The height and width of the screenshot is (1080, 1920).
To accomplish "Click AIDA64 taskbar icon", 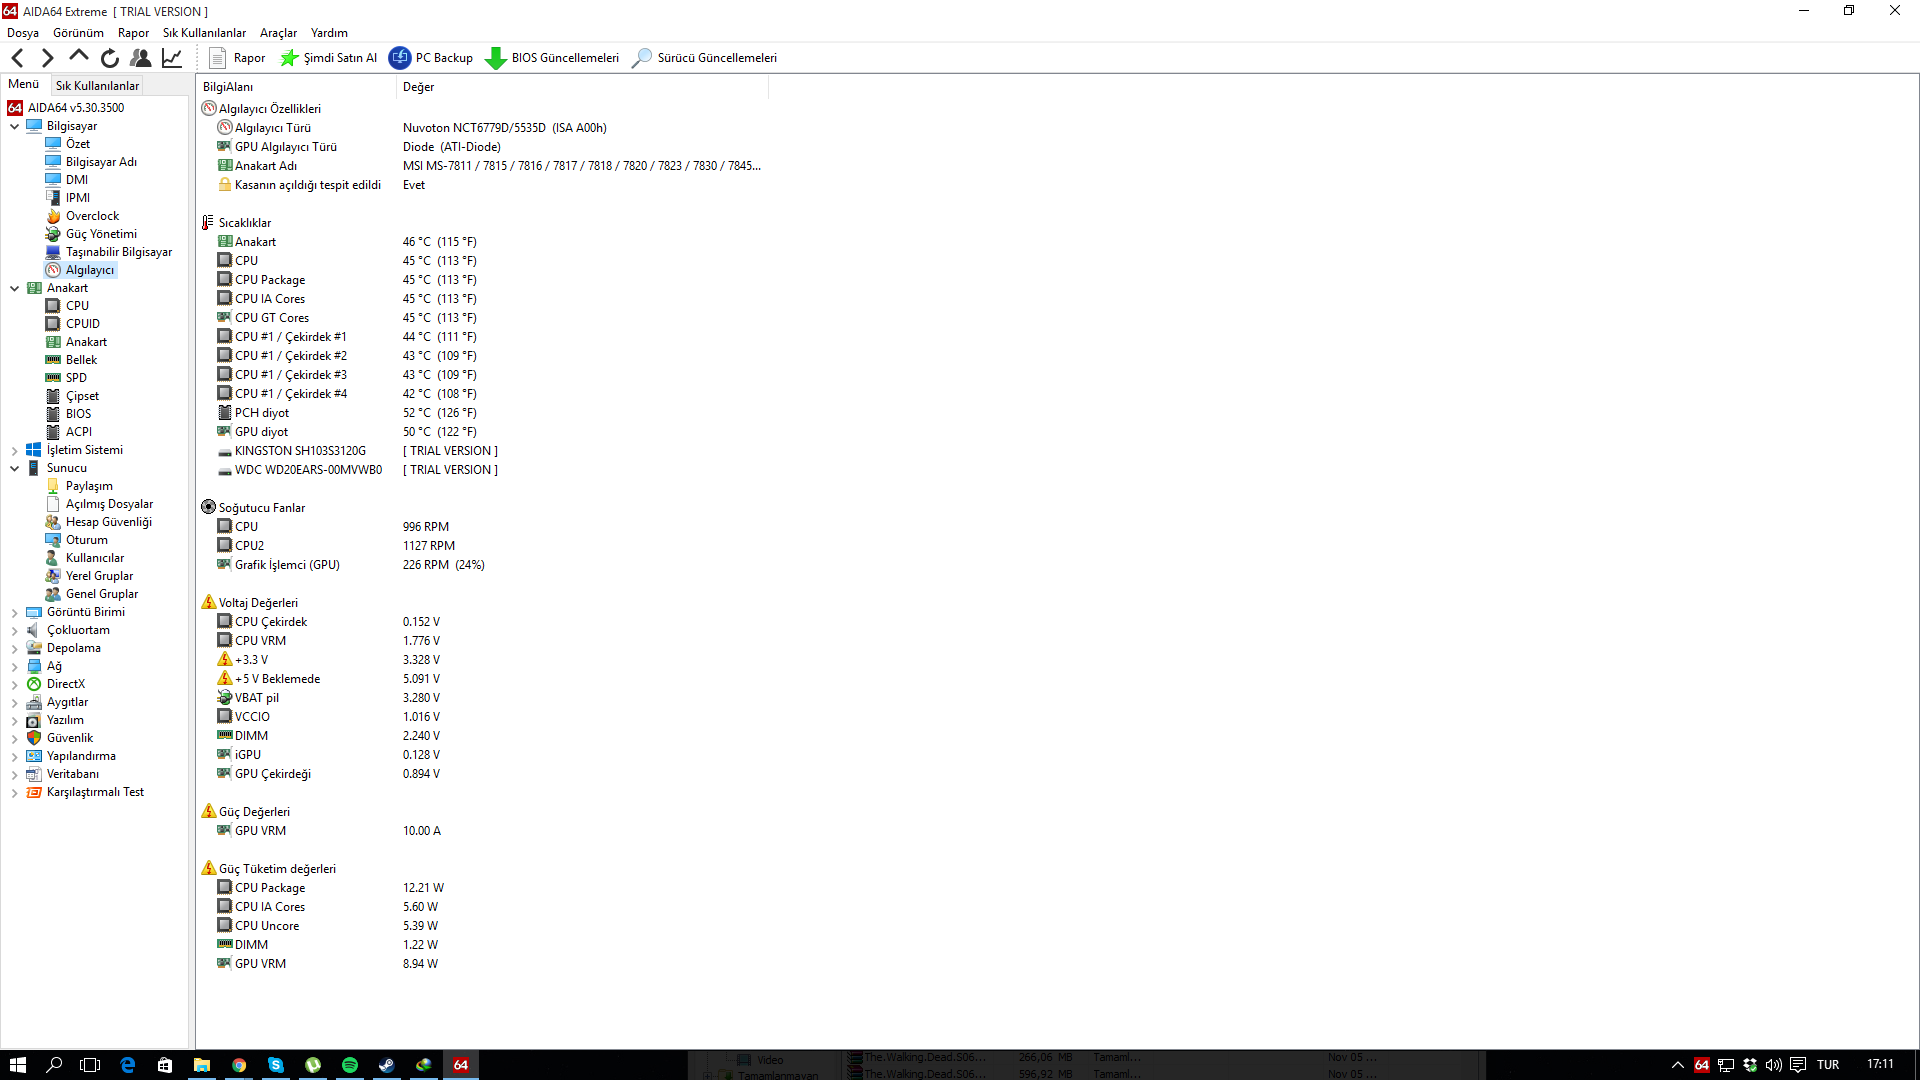I will tap(461, 1065).
